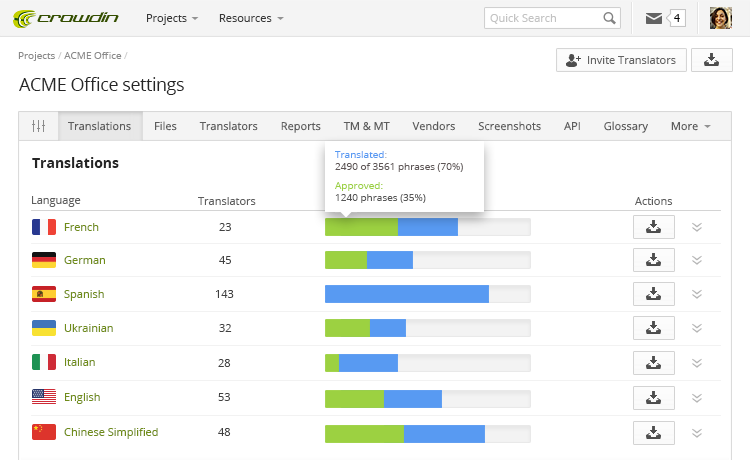Expand the French row chevron
The height and width of the screenshot is (460, 750).
697,227
